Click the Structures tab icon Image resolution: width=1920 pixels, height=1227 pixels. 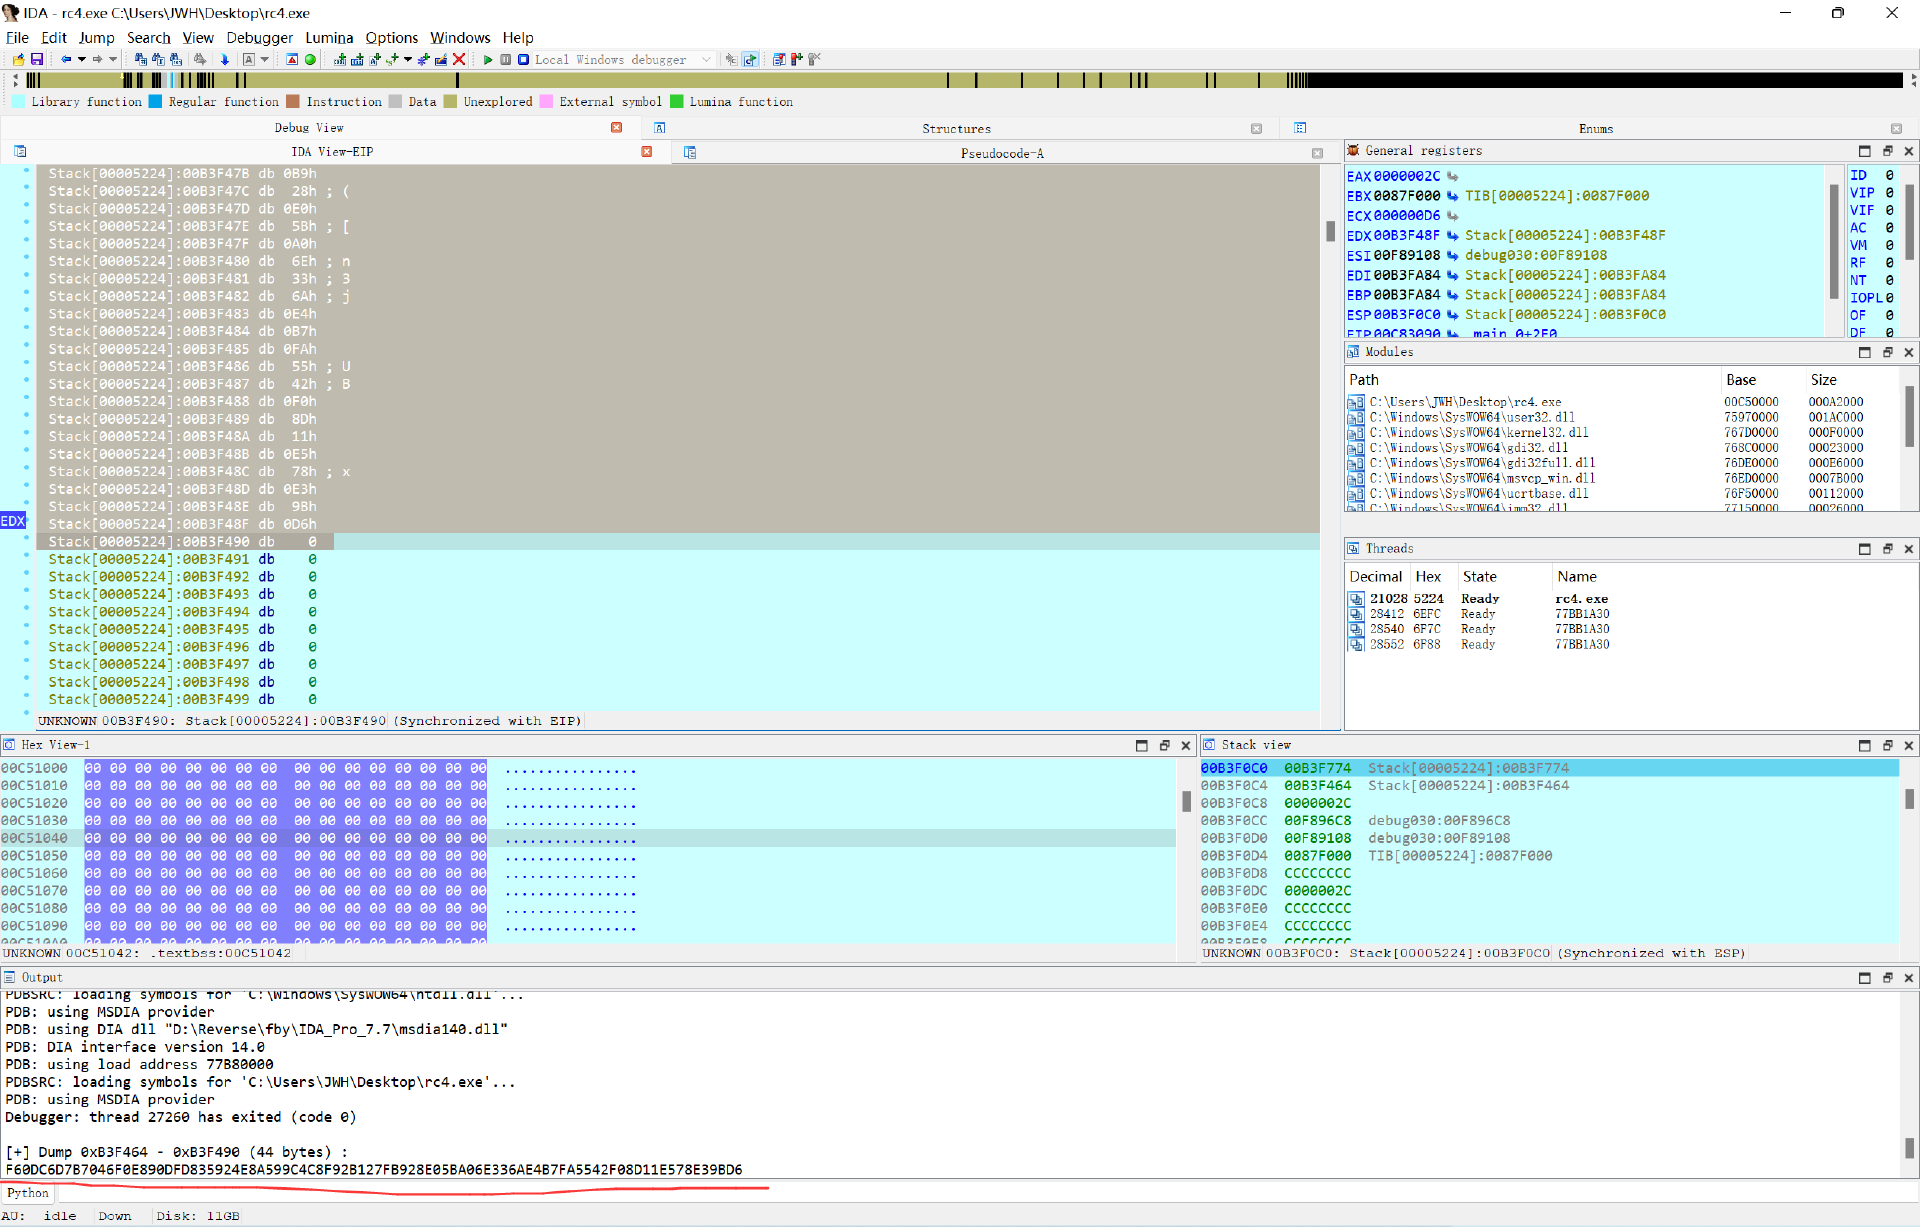(660, 128)
